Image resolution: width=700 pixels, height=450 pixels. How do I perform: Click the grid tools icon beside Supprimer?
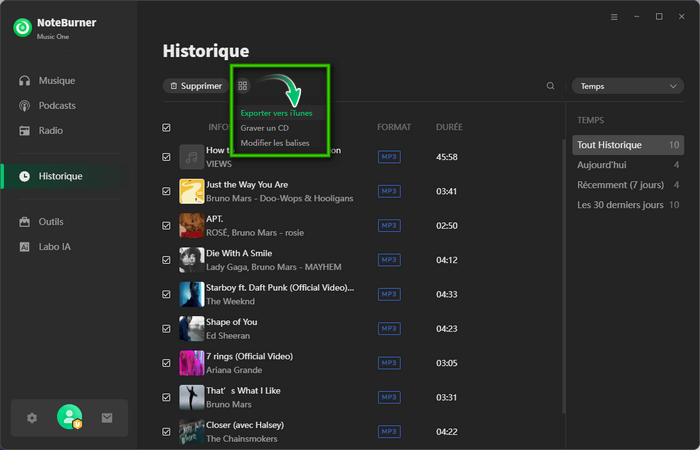point(243,86)
